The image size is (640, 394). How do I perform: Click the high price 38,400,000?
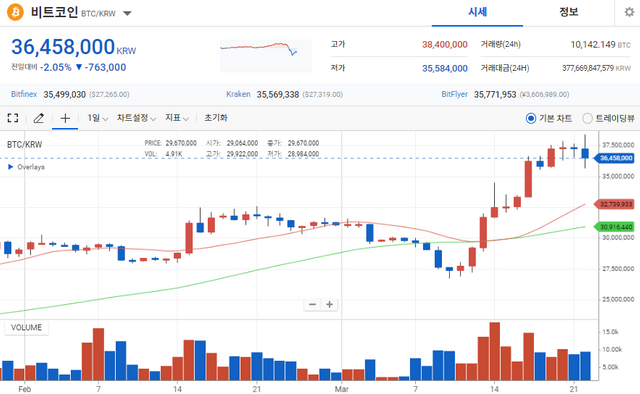coord(444,45)
